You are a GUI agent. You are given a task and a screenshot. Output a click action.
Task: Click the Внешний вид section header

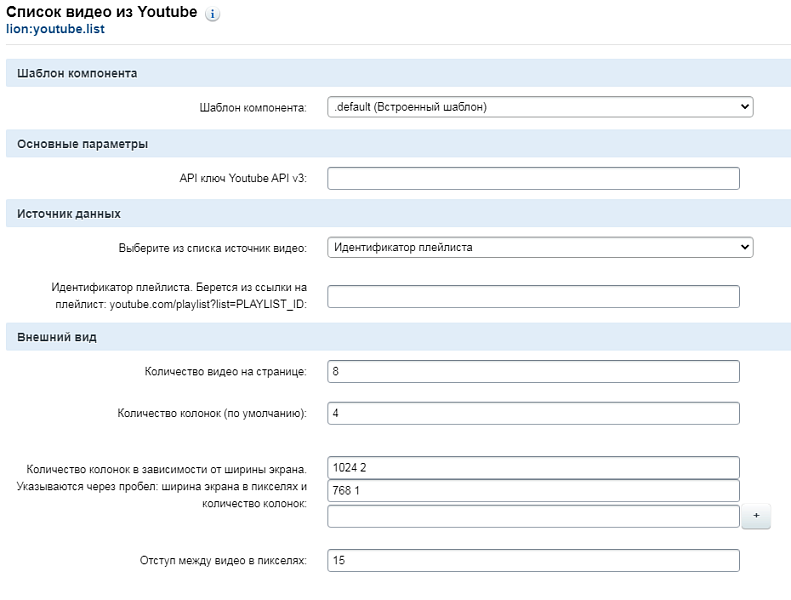57,337
